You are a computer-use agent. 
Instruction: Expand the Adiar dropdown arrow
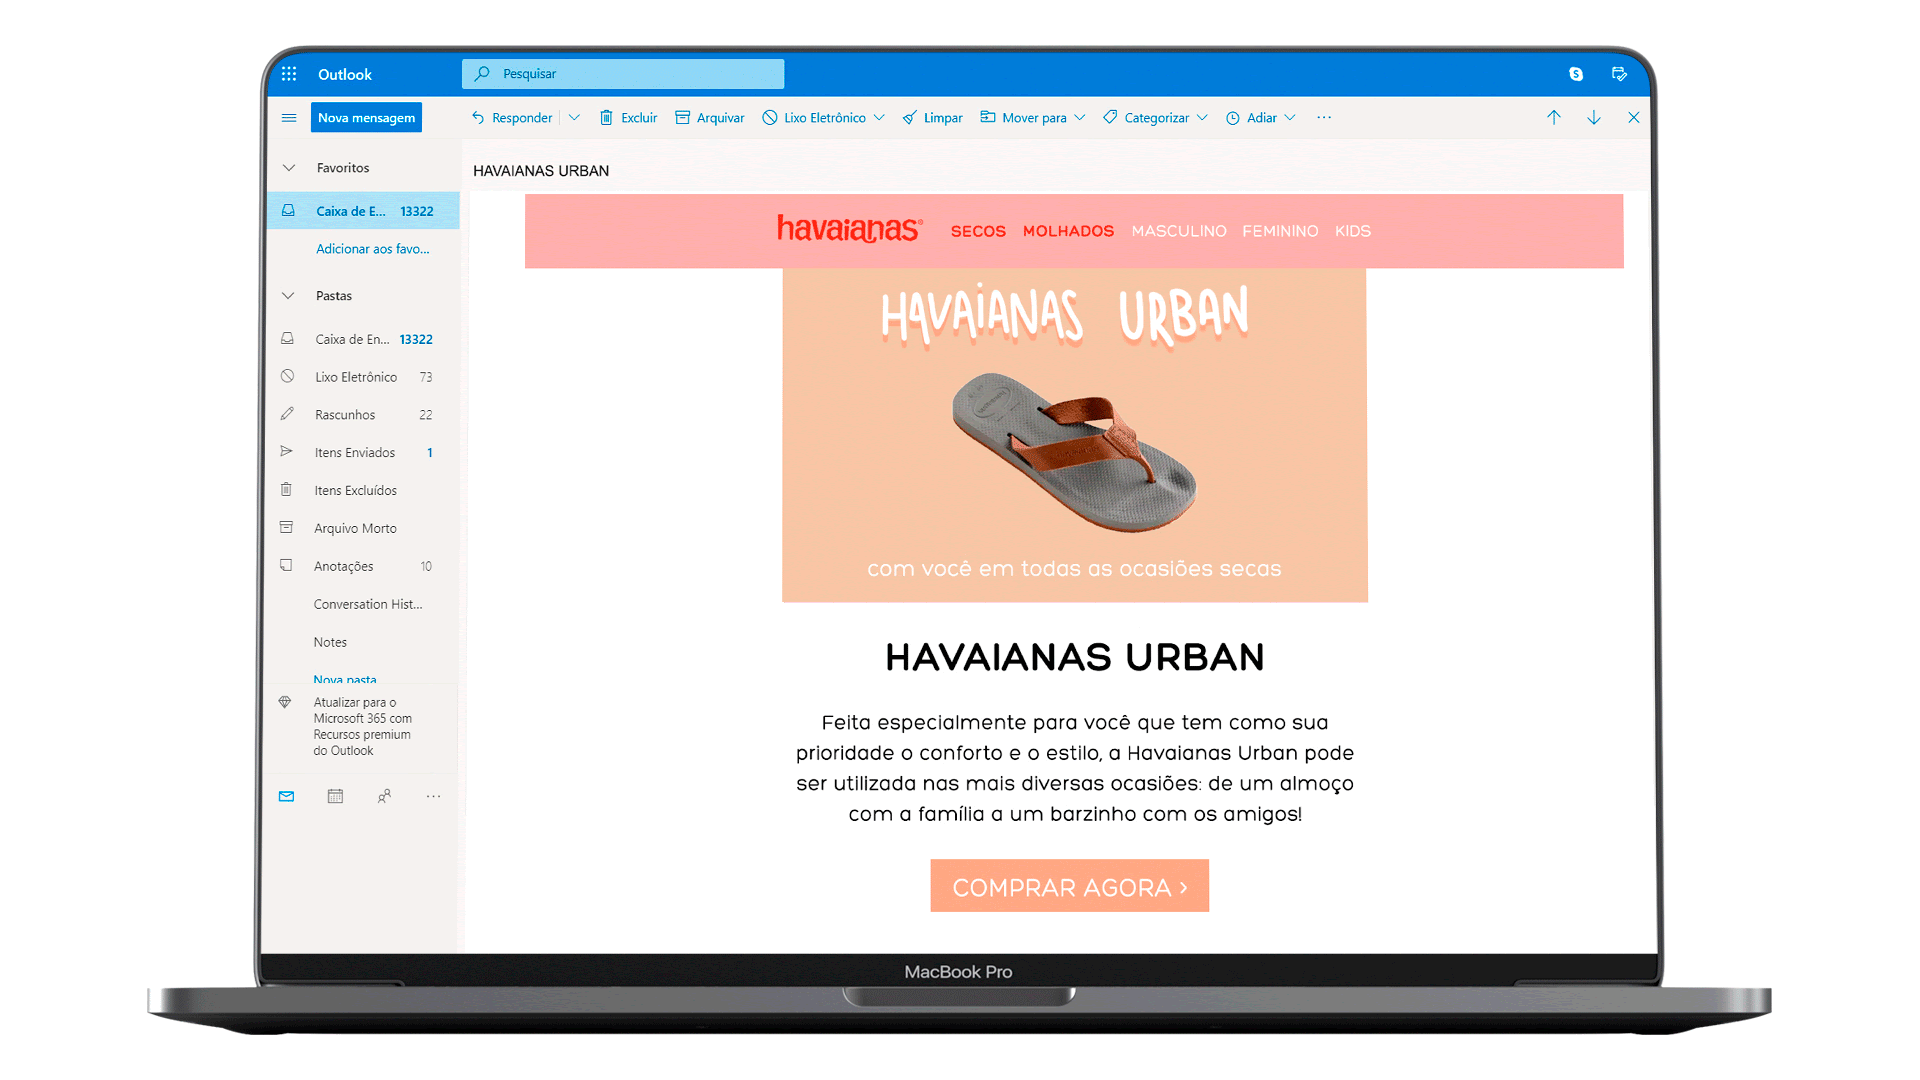point(1290,117)
